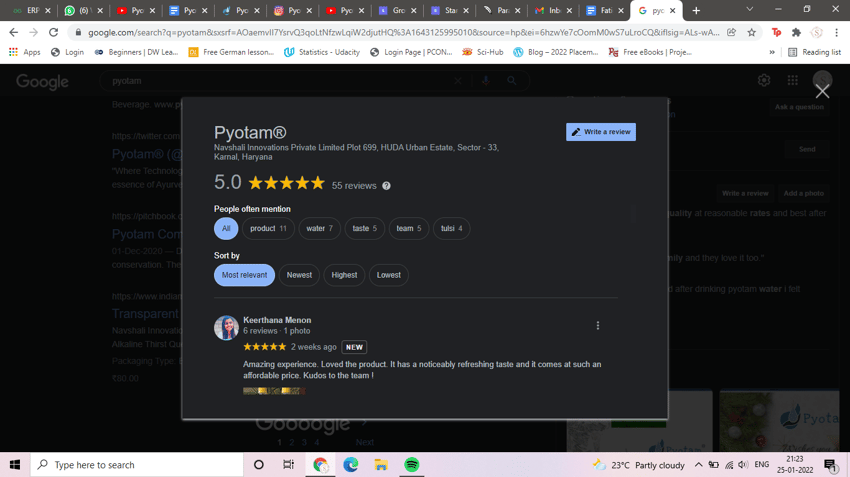Switch to the Instagram tab
The image size is (850, 477).
(x=292, y=10)
